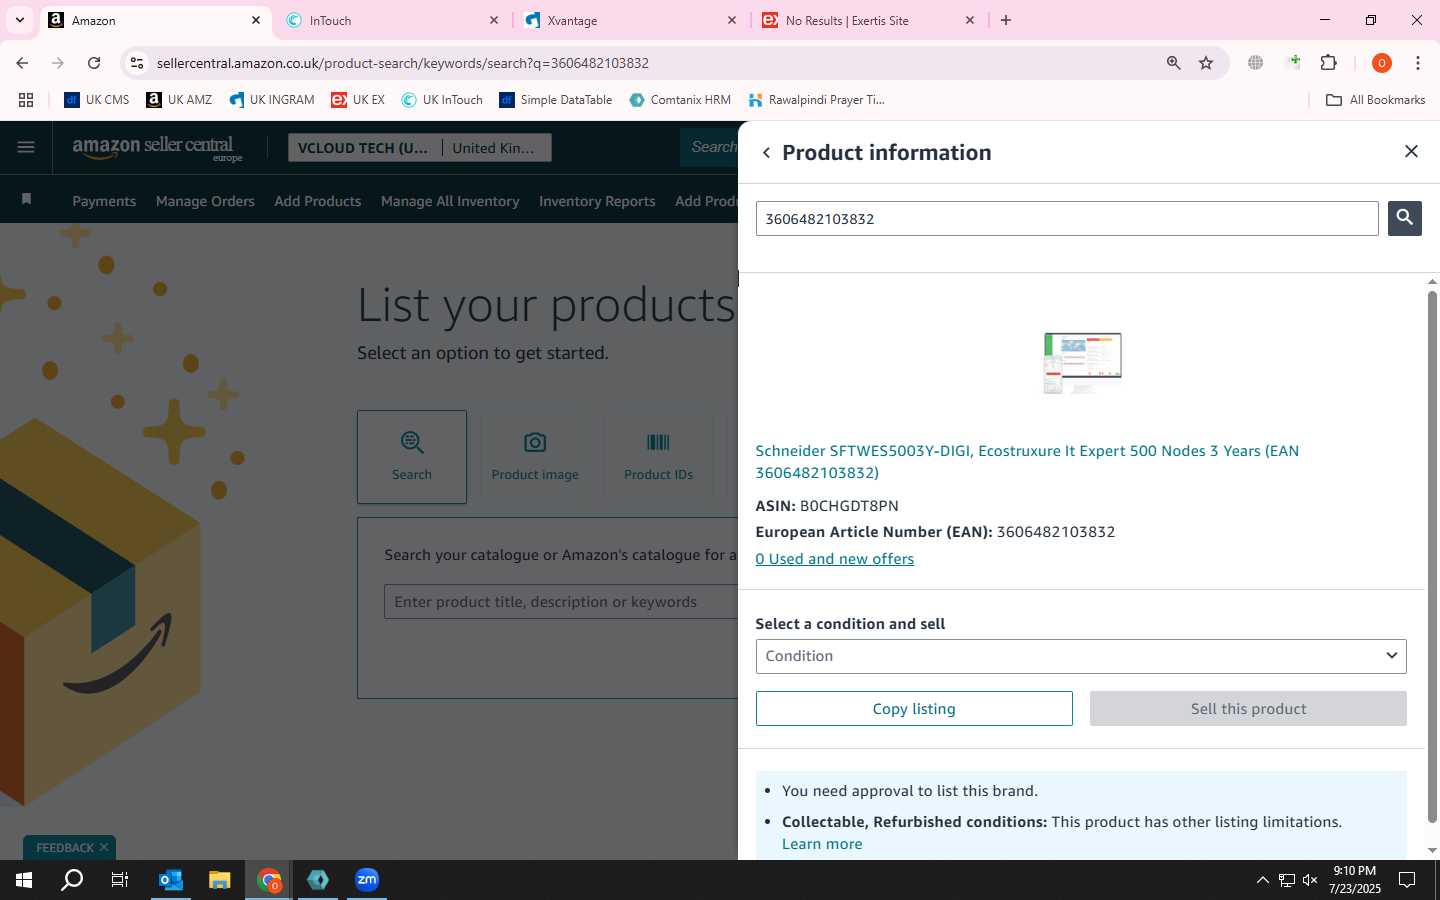Open the UK EX bookmark

pos(358,100)
